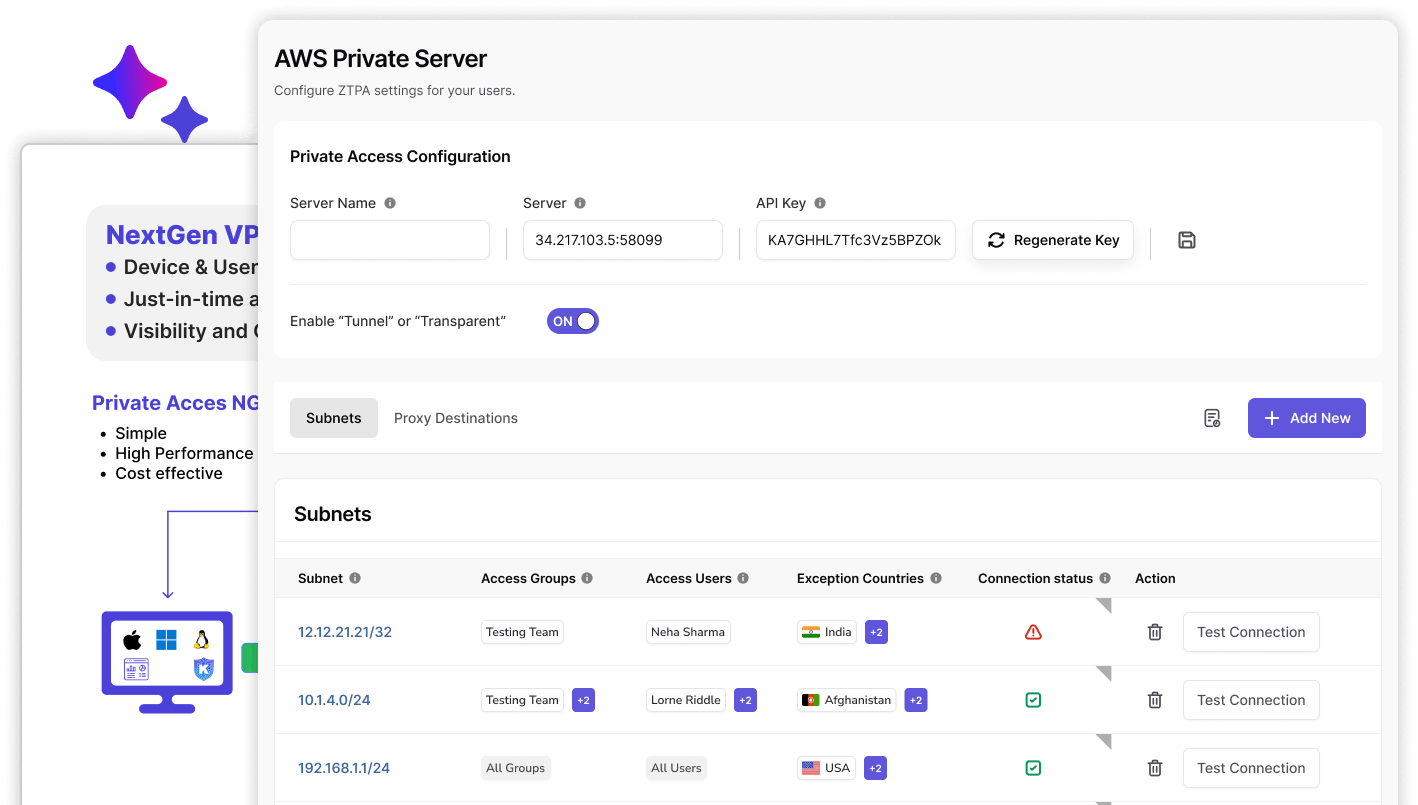Expand +2 more access users beside Lorne Riddle
The height and width of the screenshot is (805, 1418).
pos(745,700)
